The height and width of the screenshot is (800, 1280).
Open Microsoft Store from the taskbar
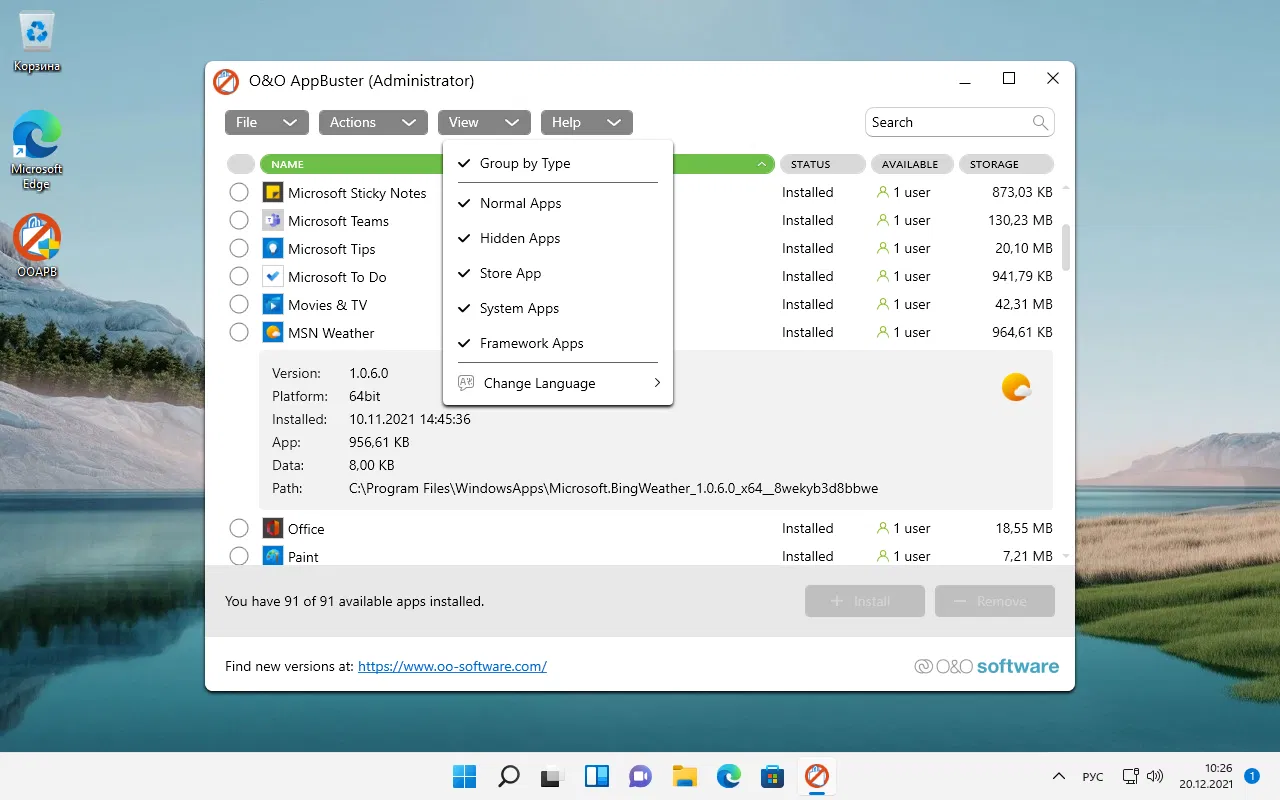point(772,776)
